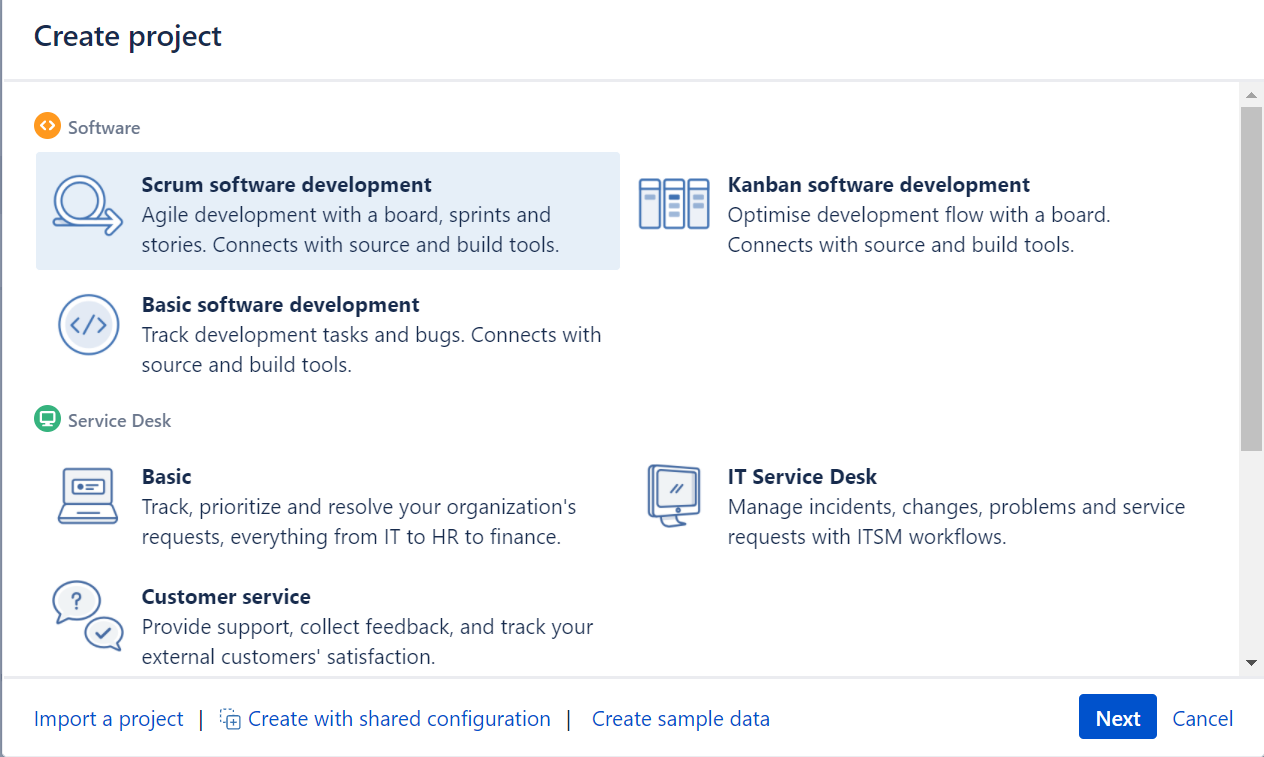The image size is (1264, 757).
Task: Open the Create sample data link
Action: click(681, 719)
